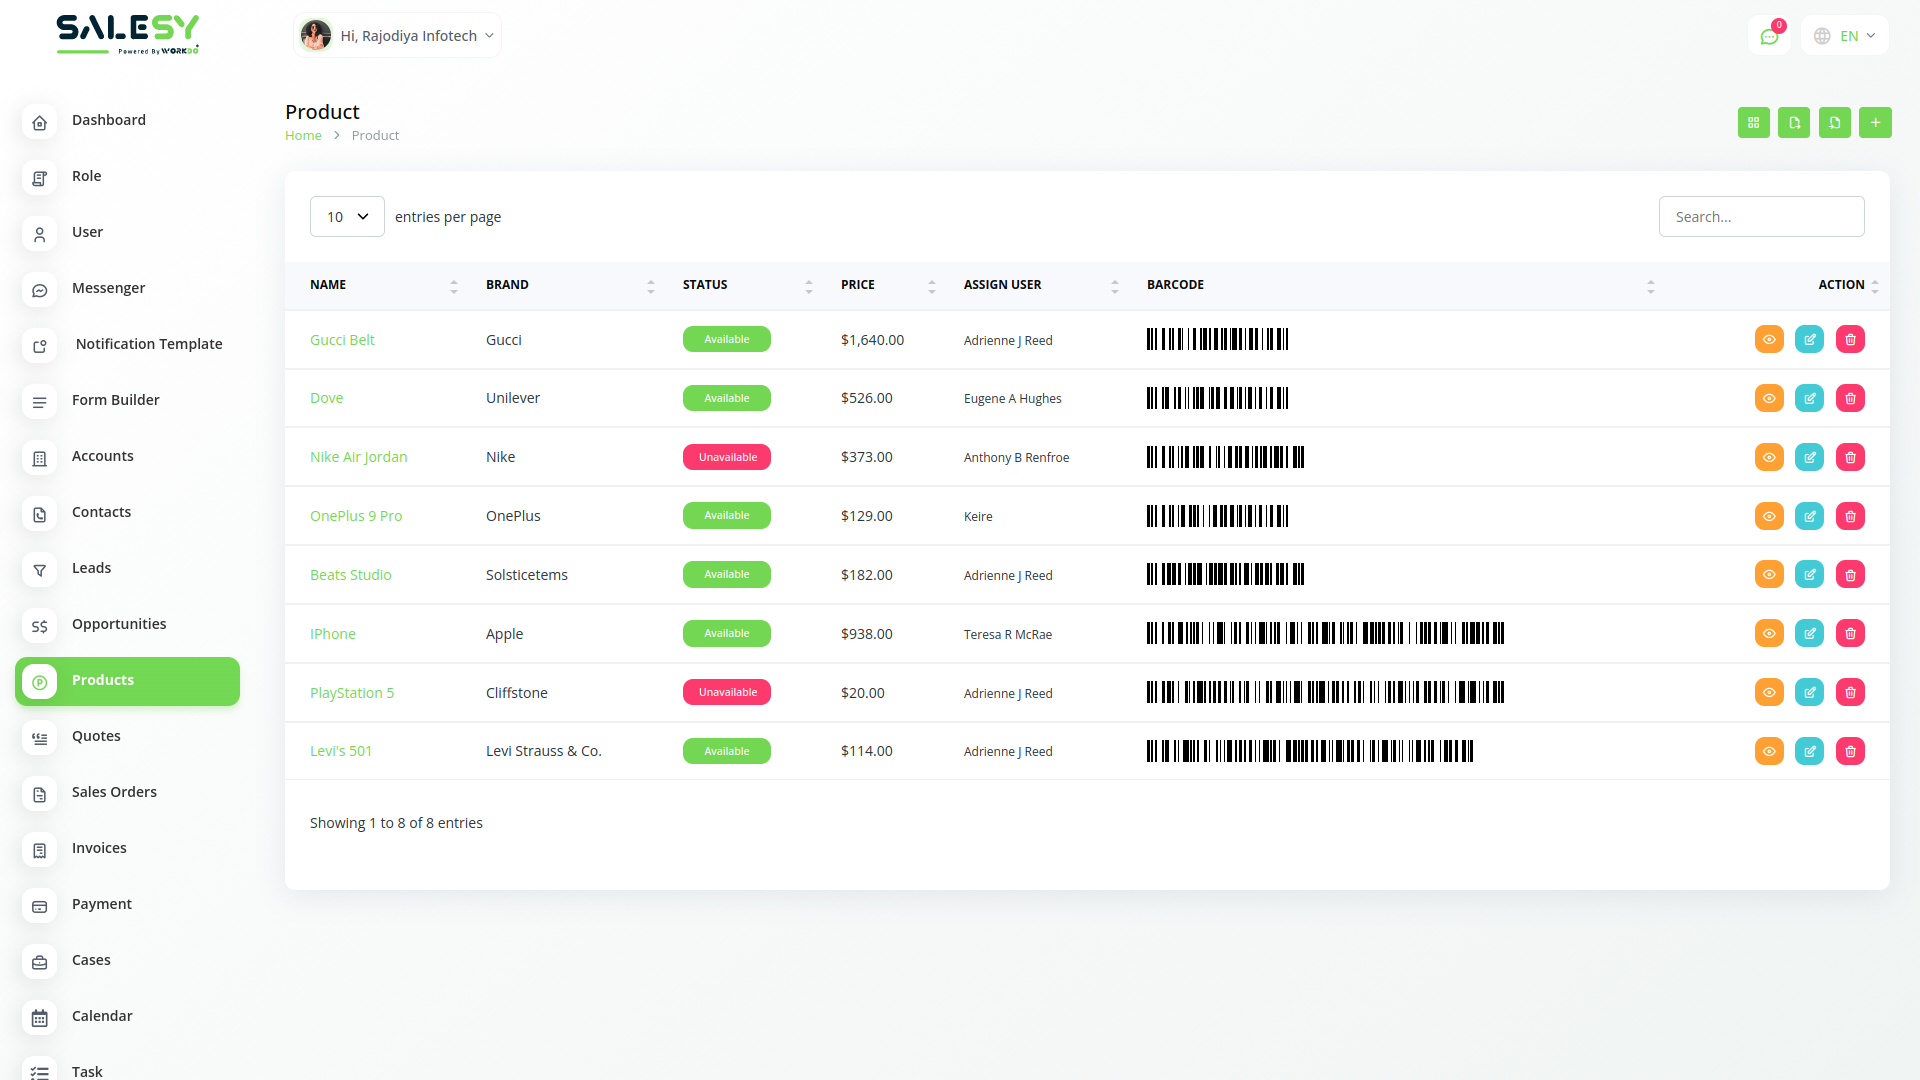This screenshot has height=1080, width=1920.
Task: Edit the Levi's 501 product
Action: pyautogui.click(x=1809, y=752)
